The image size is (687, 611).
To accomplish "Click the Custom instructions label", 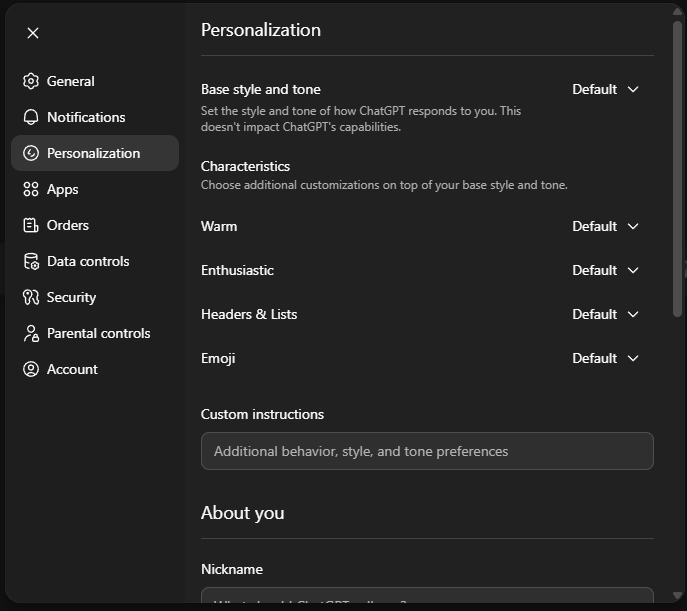I will (262, 414).
